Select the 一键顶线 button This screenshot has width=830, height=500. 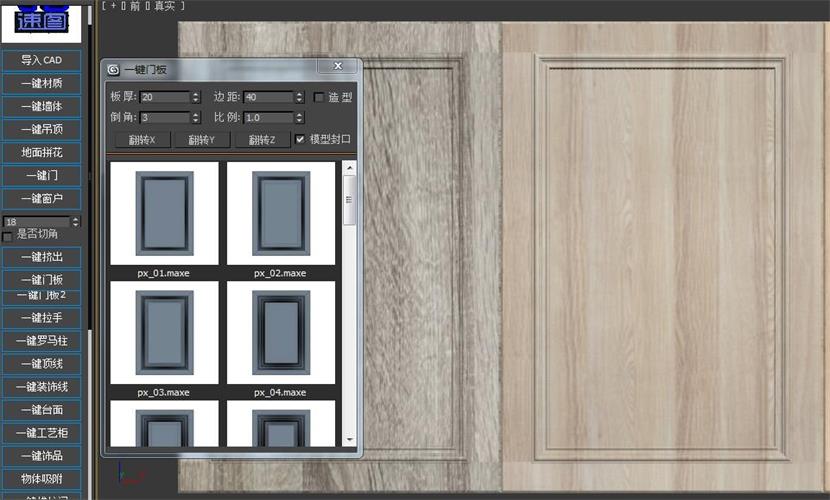[41, 363]
